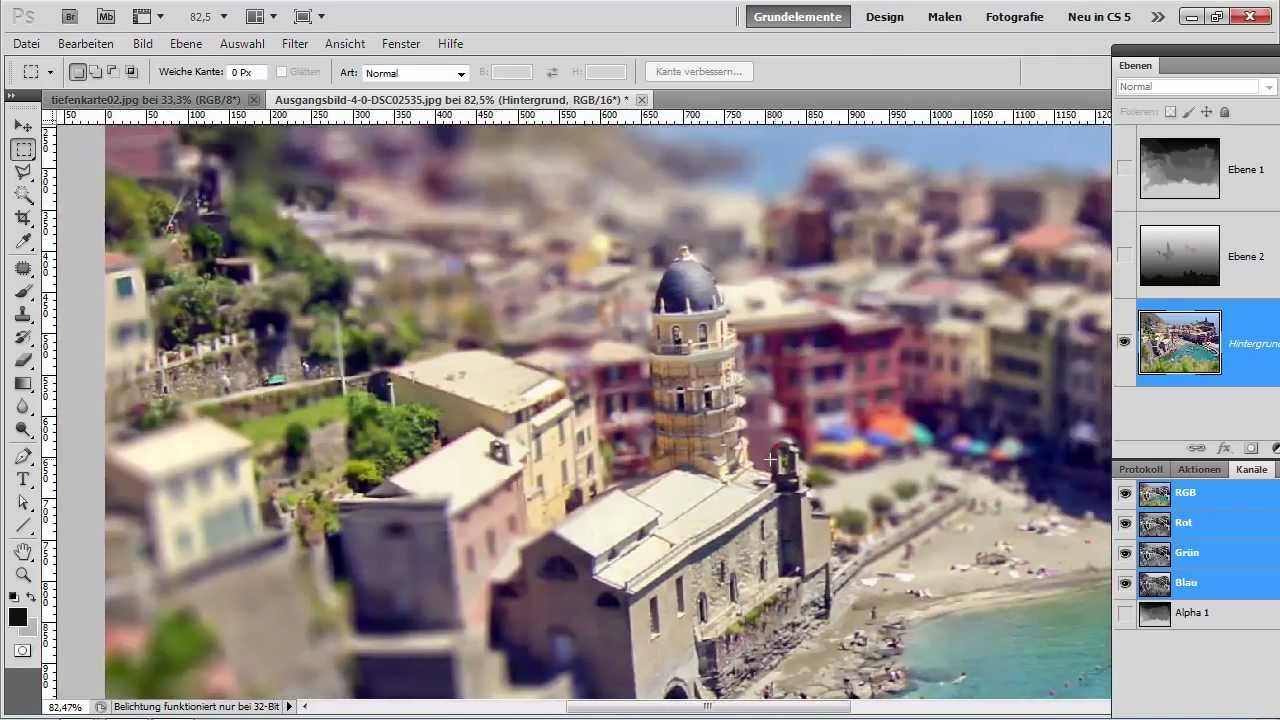Open the tool preset picker arrow
This screenshot has height=720, width=1280.
[50, 73]
